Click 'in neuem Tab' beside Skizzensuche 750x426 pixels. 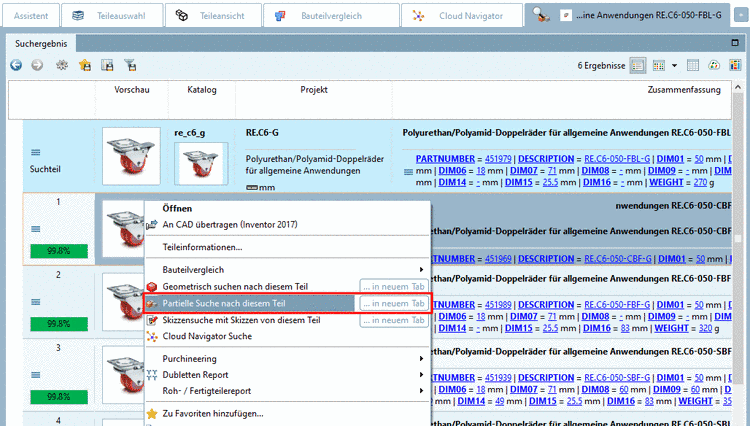pos(394,320)
